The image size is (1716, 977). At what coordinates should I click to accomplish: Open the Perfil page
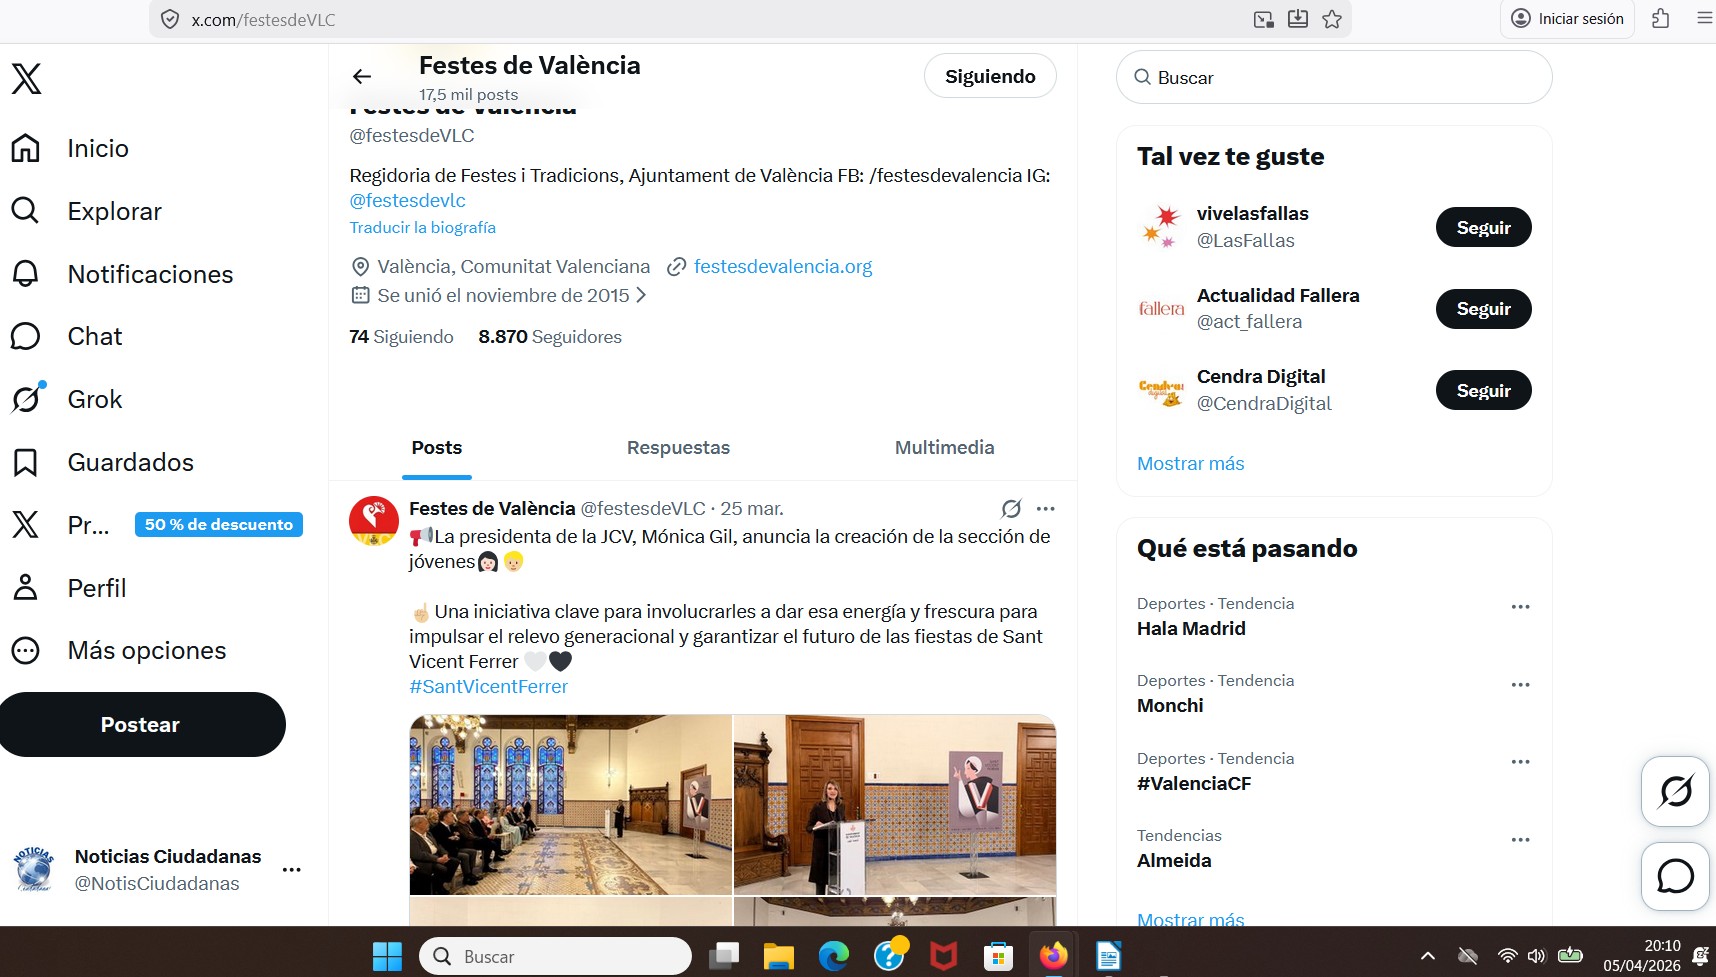pos(97,588)
